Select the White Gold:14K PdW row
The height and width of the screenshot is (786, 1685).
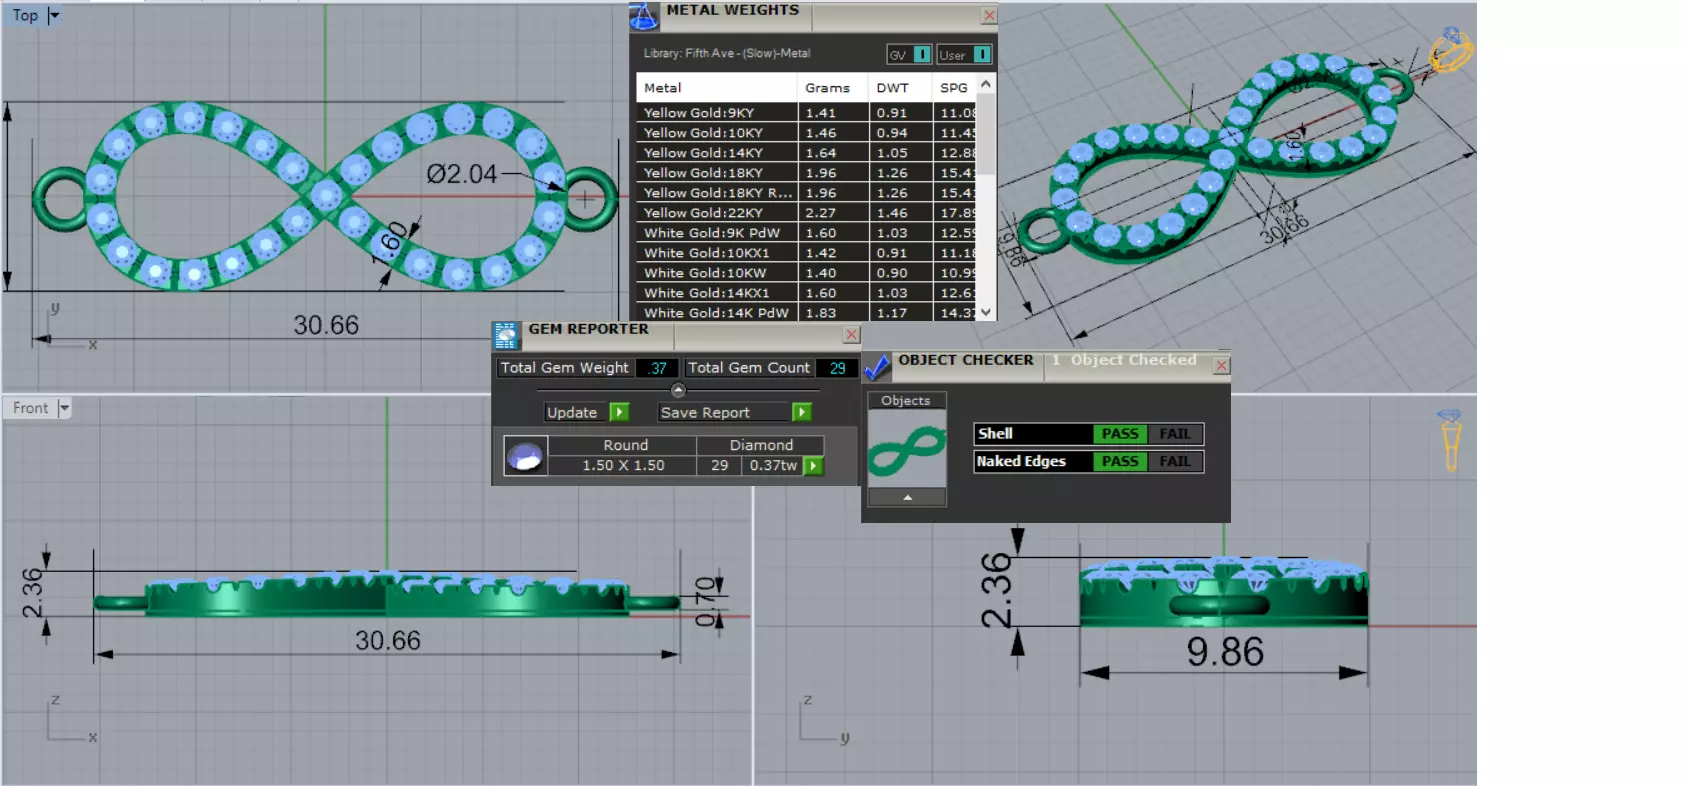click(806, 313)
